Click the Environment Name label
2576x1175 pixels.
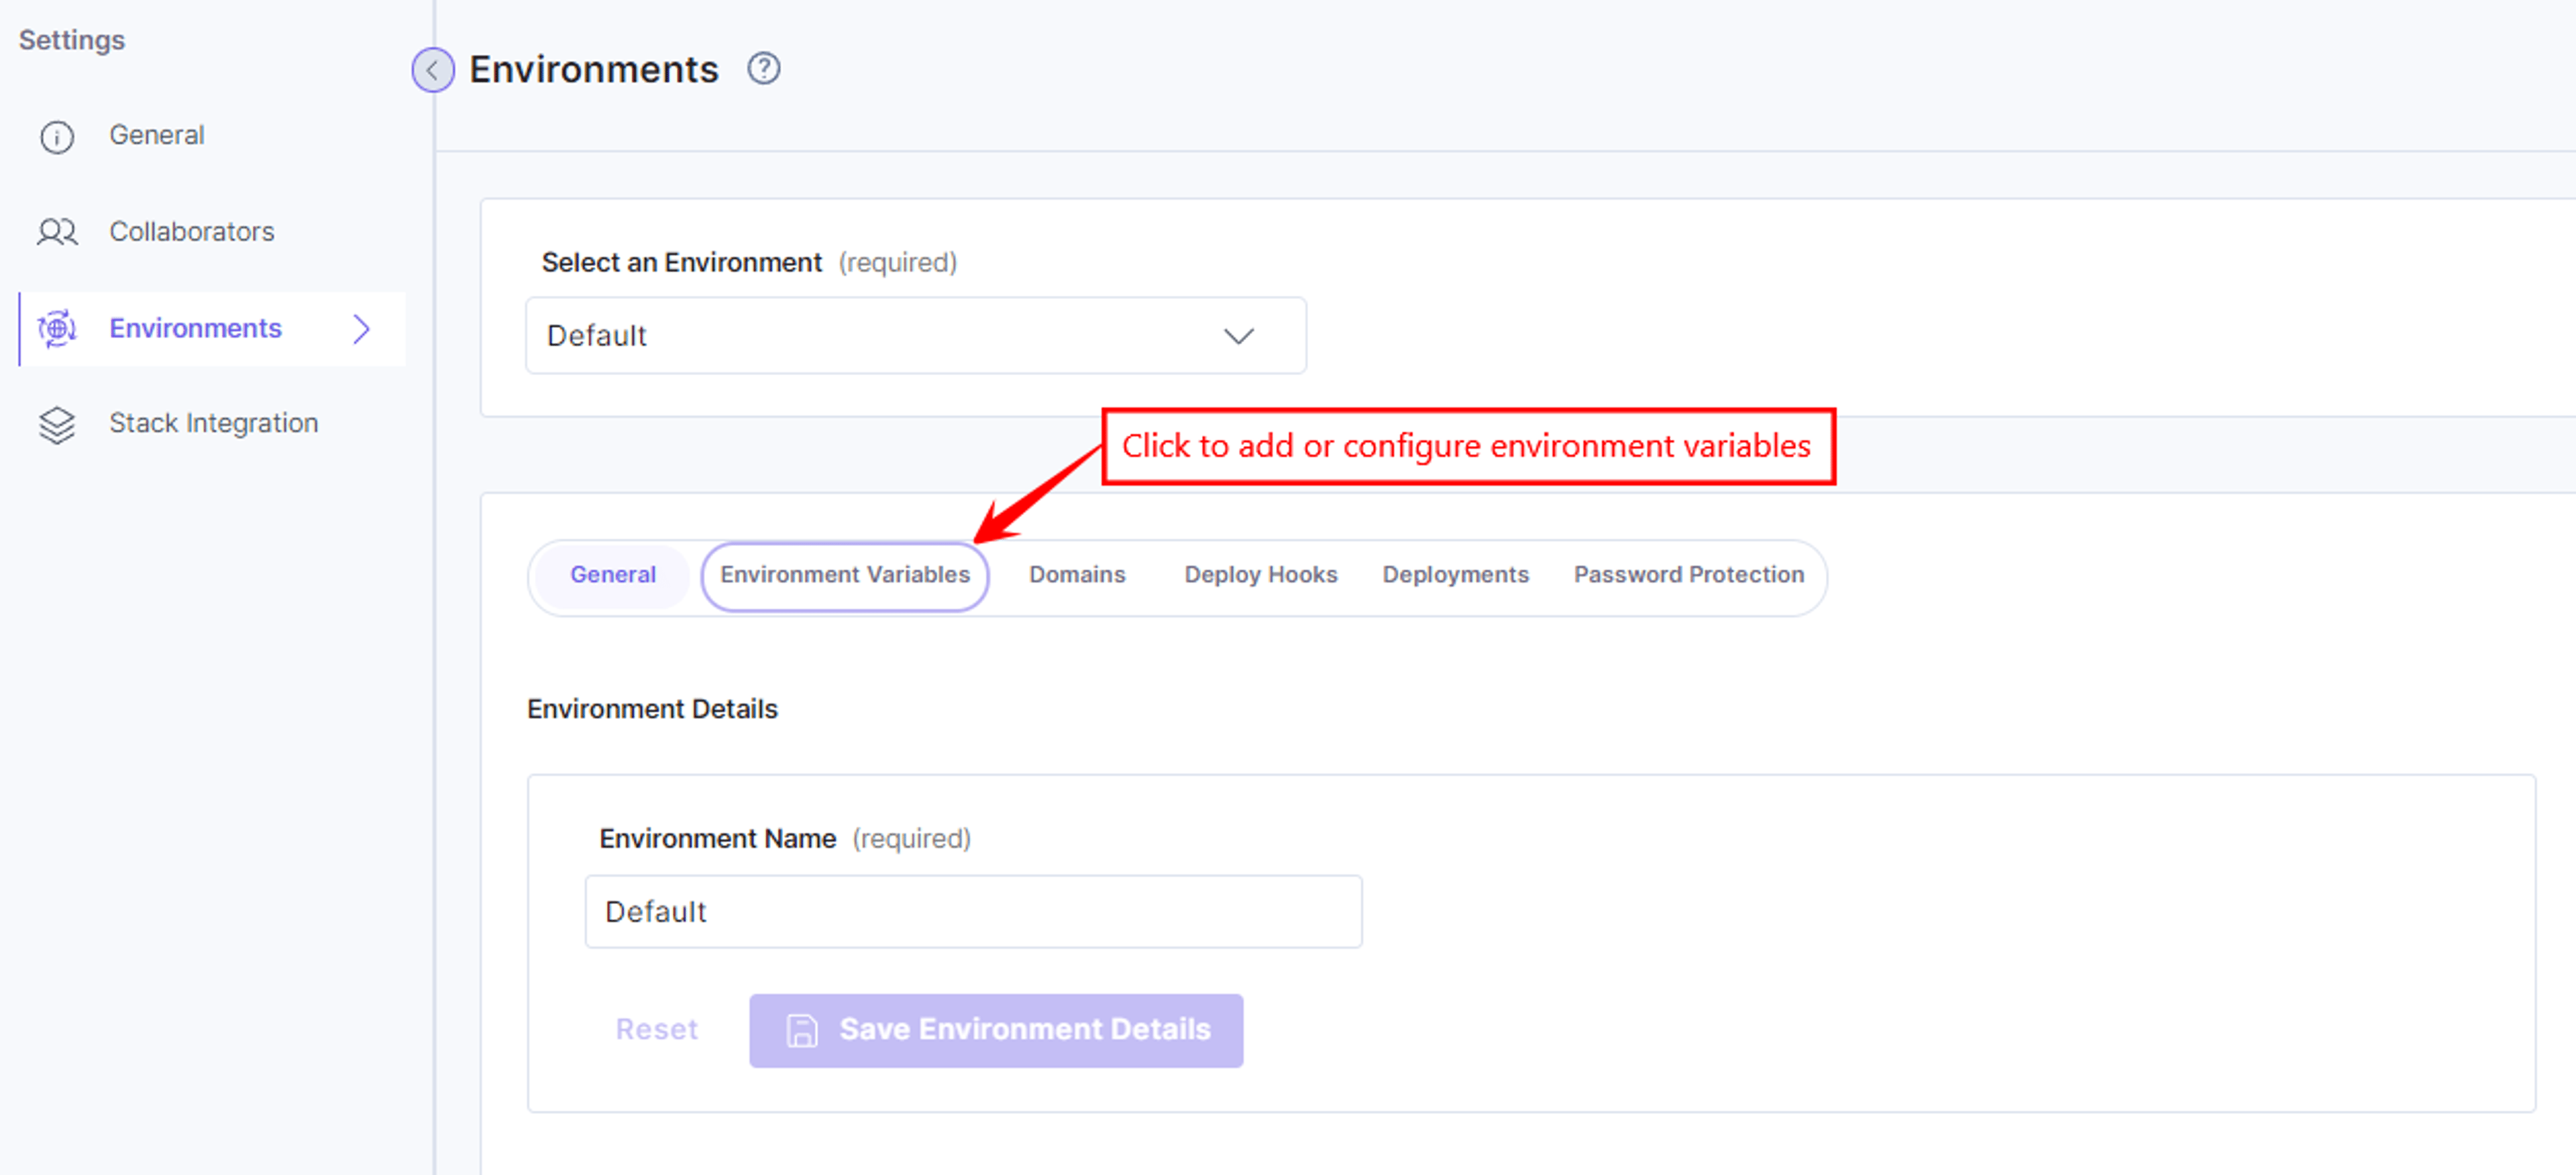717,839
